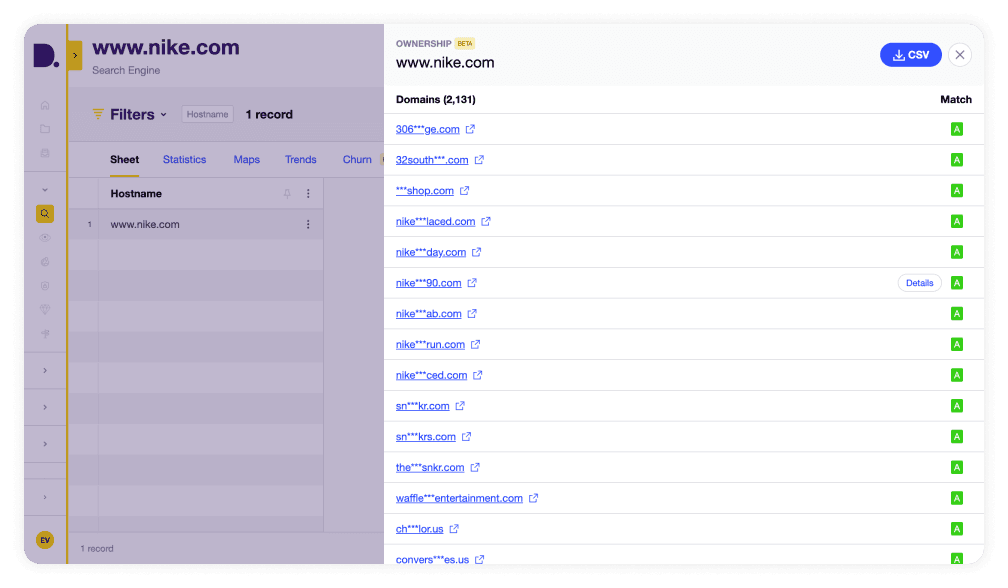Open the the***snkr.com domain link
The image size is (1008, 588).
(x=430, y=468)
